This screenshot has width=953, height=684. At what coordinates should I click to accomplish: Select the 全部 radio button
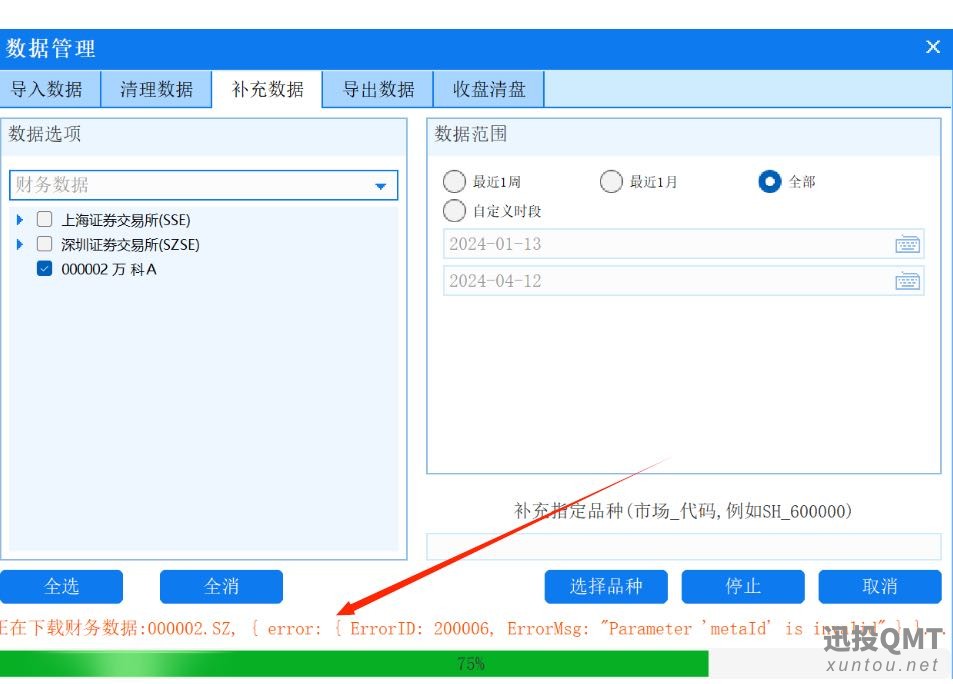769,181
